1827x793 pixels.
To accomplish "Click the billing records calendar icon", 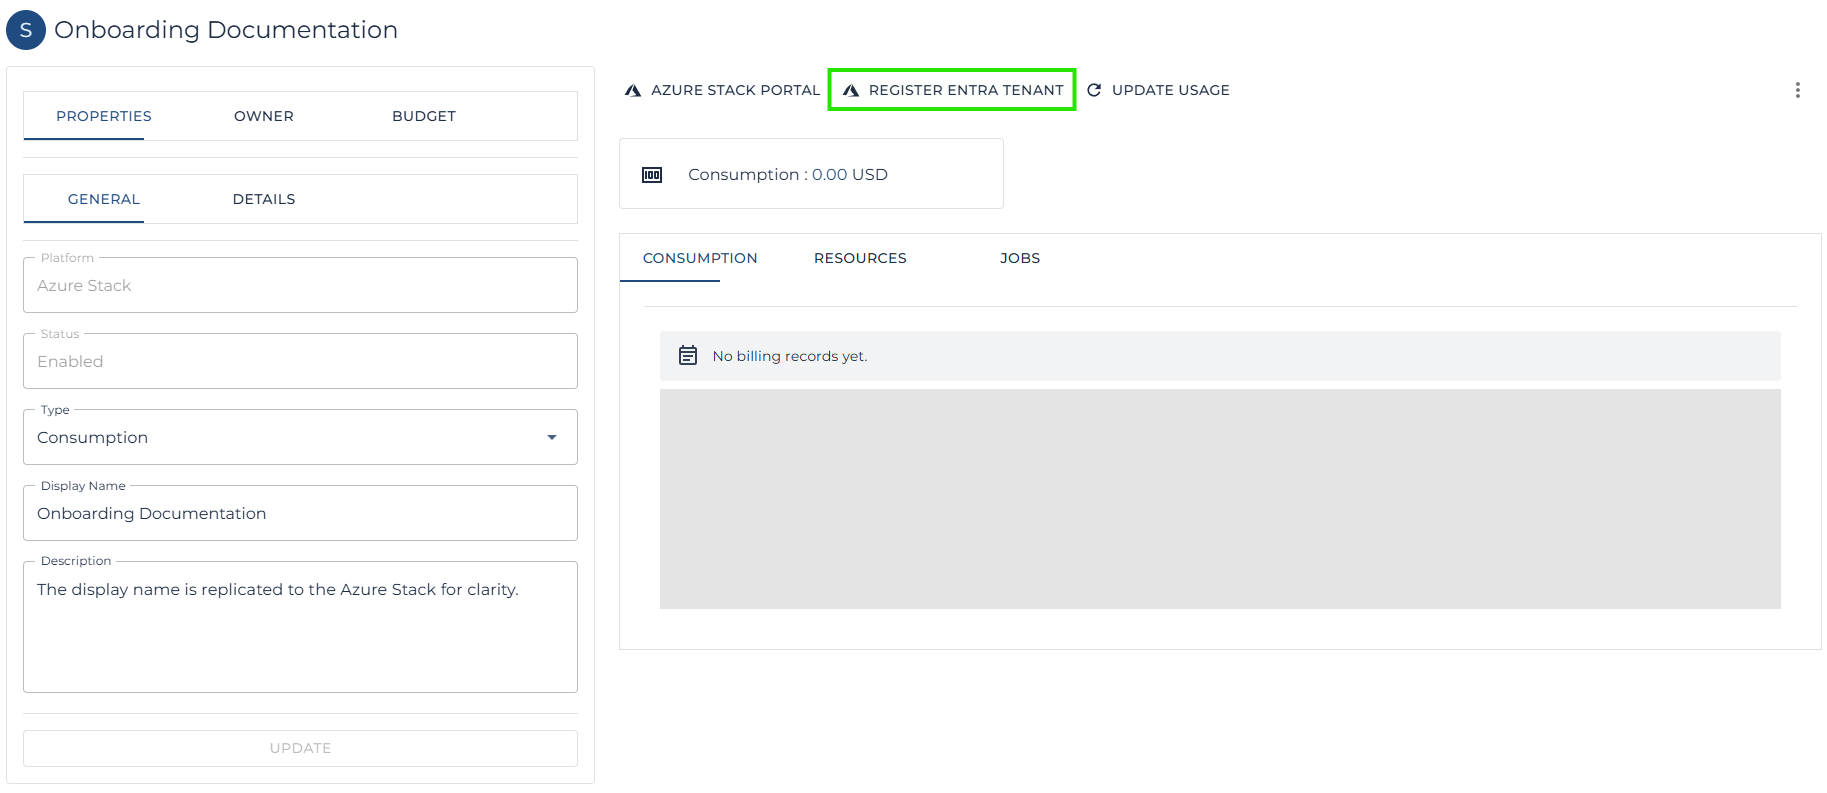I will coord(688,356).
